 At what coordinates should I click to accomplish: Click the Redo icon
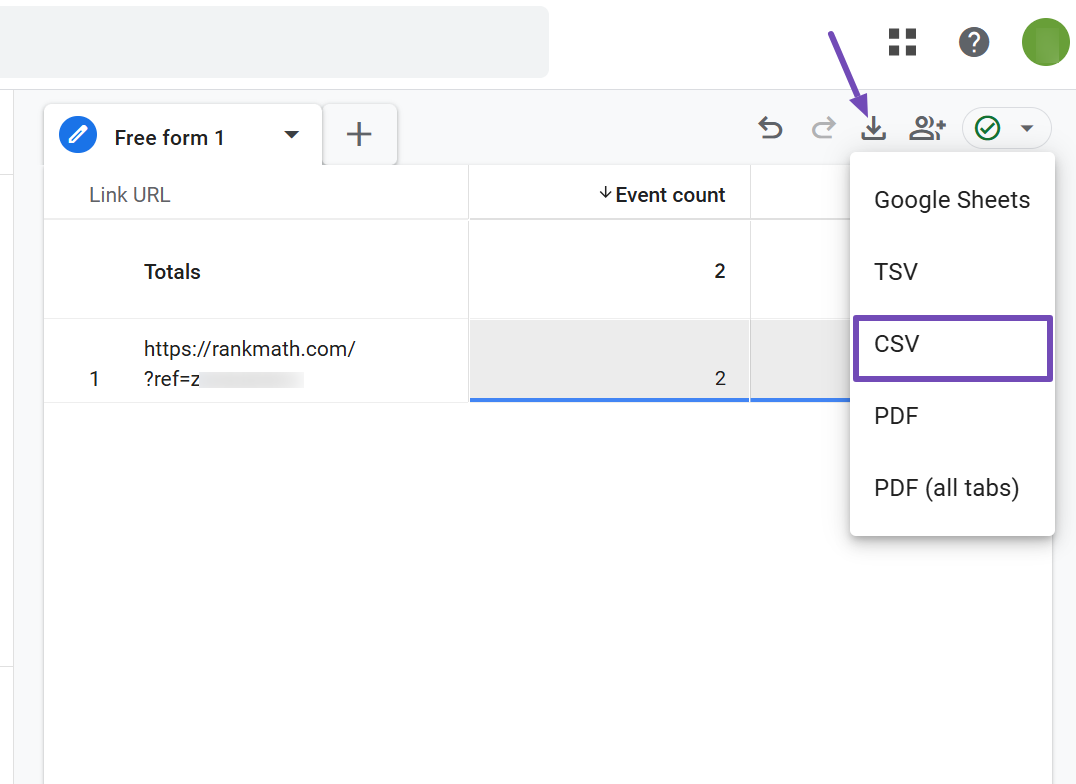coord(822,128)
